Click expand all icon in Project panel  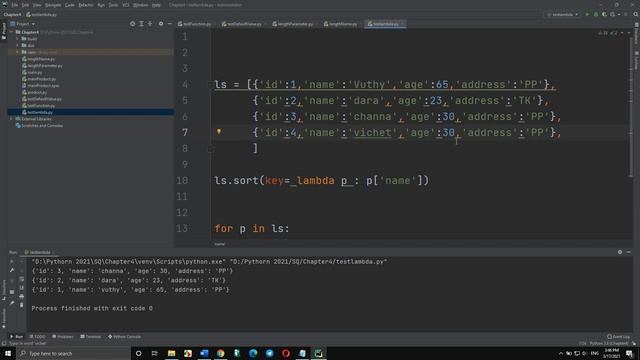[141, 24]
